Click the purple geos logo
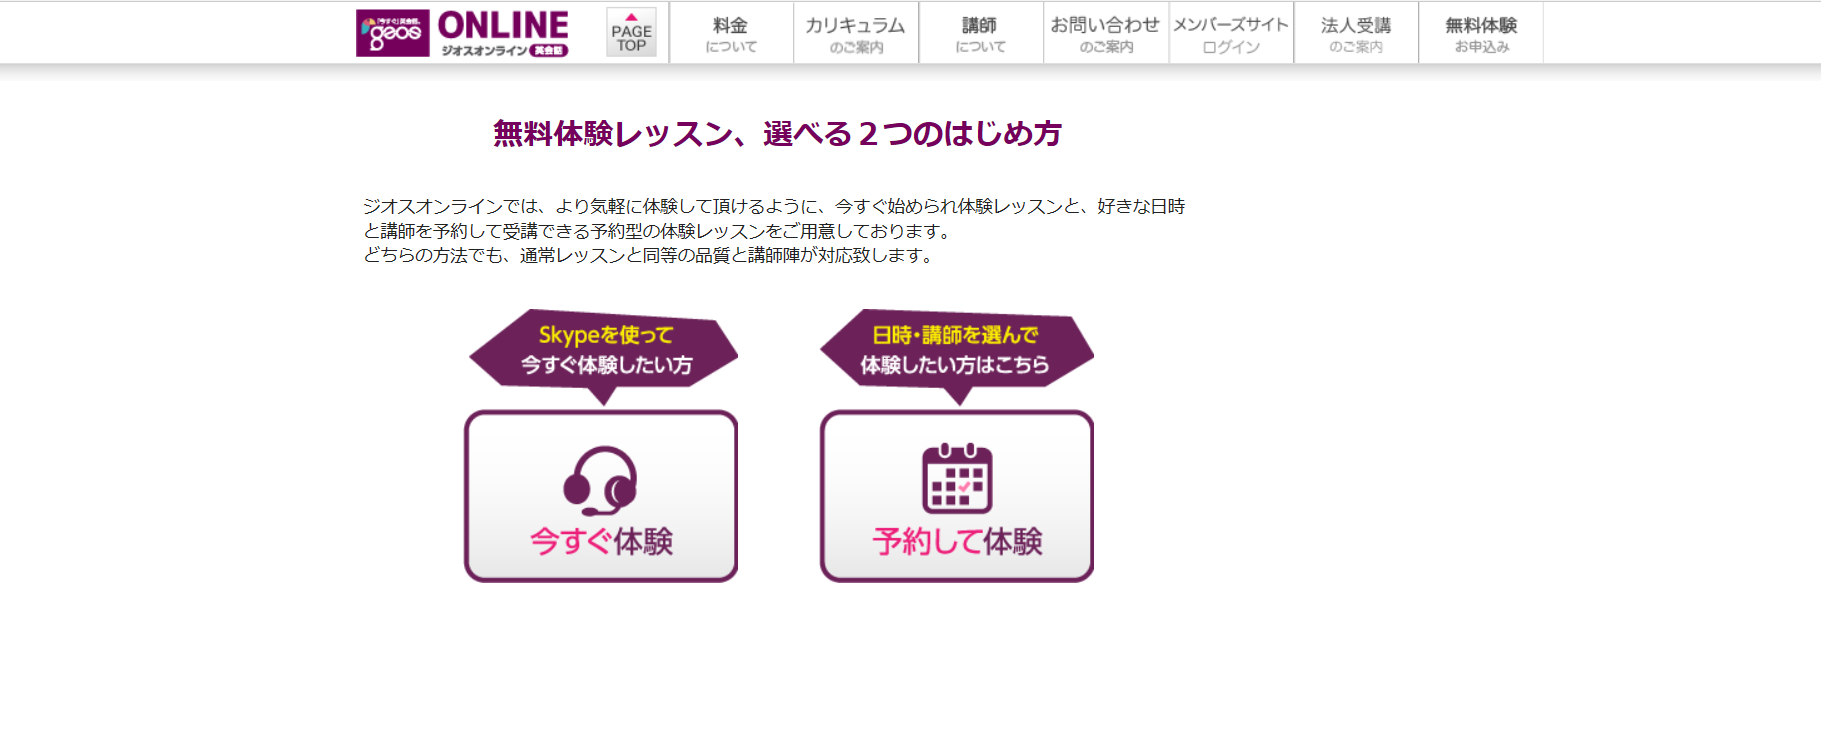 tap(392, 33)
